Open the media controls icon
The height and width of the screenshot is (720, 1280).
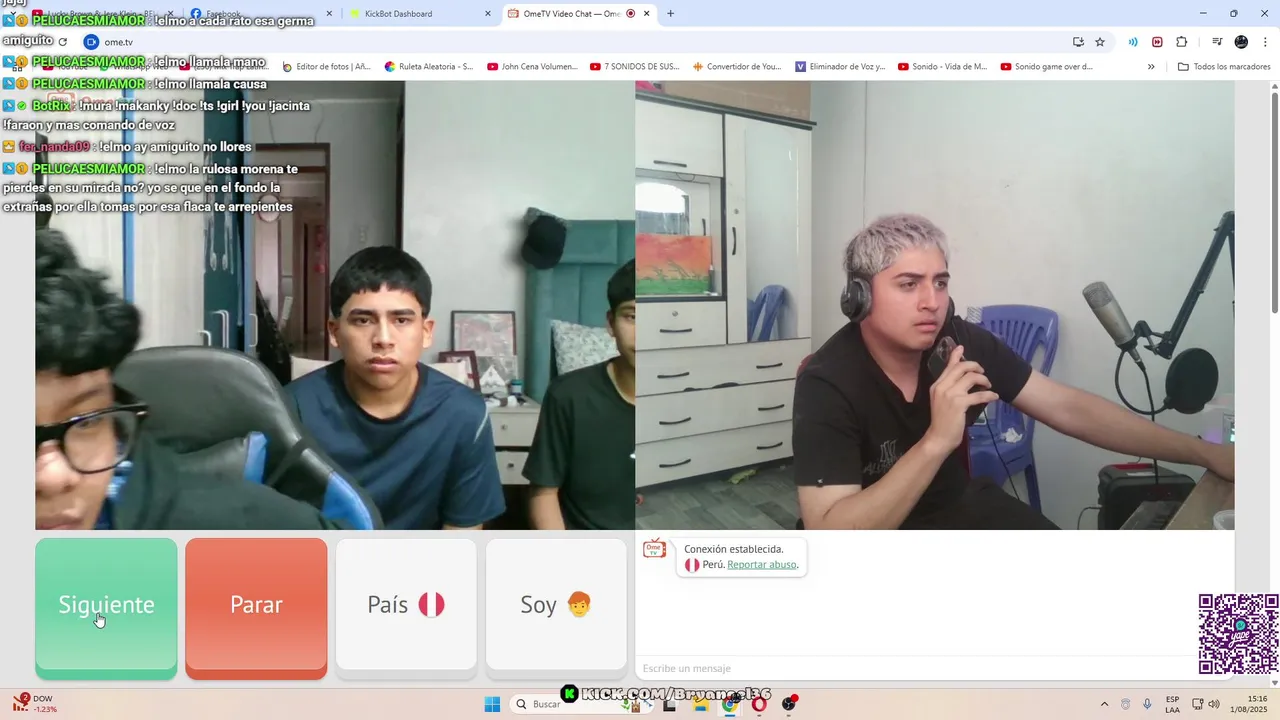tap(1217, 42)
